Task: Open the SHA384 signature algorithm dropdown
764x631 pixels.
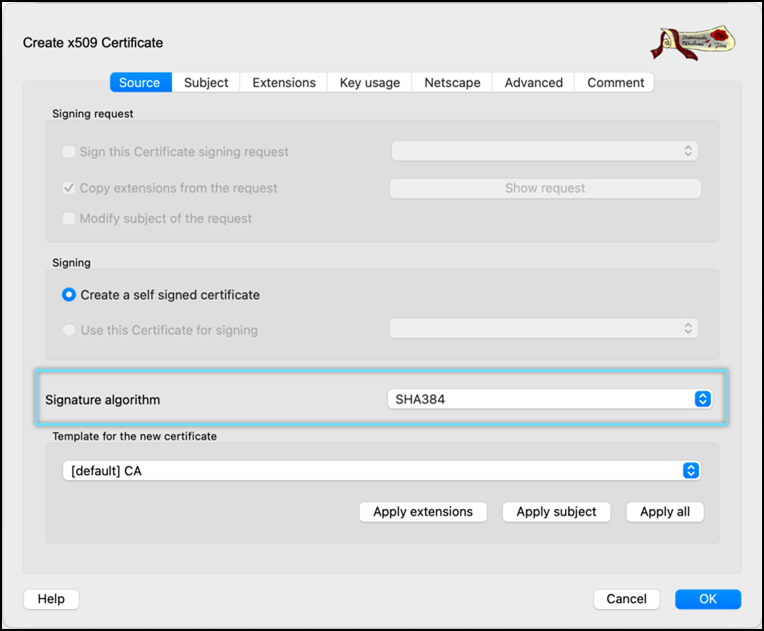Action: tap(549, 399)
